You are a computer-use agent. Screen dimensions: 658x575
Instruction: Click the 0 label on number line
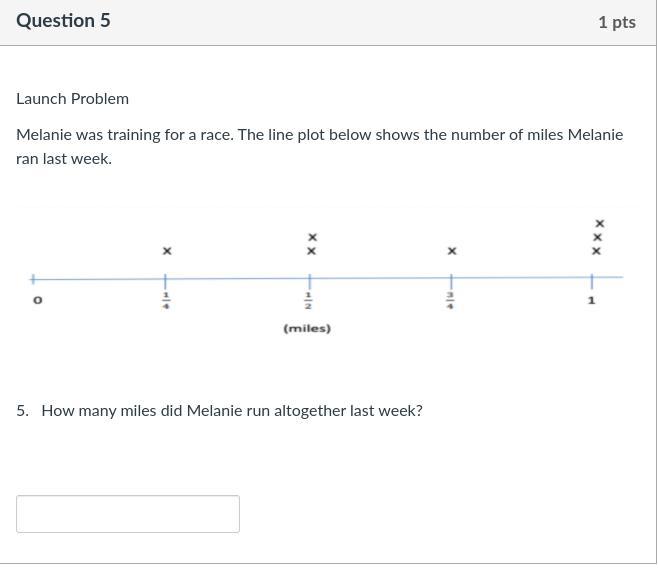coord(38,300)
